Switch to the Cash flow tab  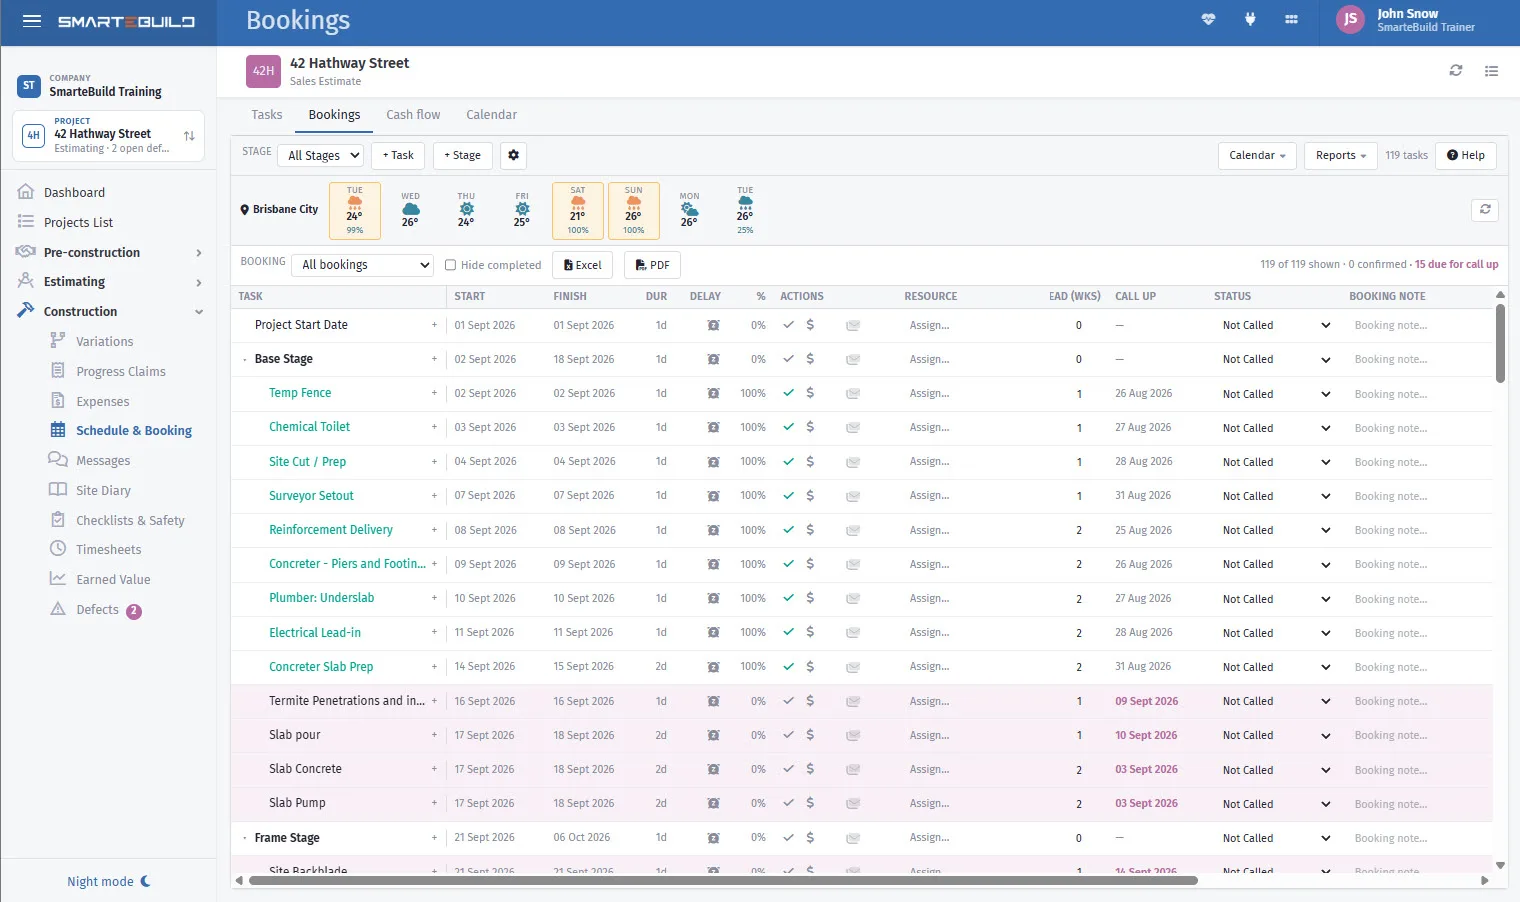413,115
